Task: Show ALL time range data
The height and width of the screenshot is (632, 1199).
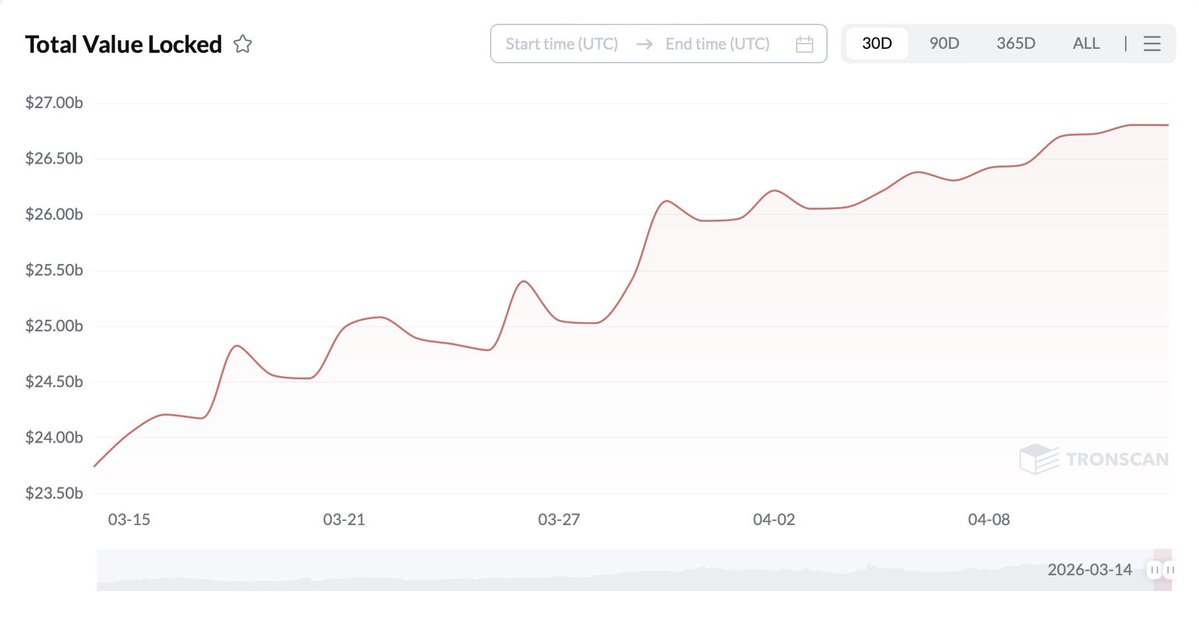Action: [1086, 44]
